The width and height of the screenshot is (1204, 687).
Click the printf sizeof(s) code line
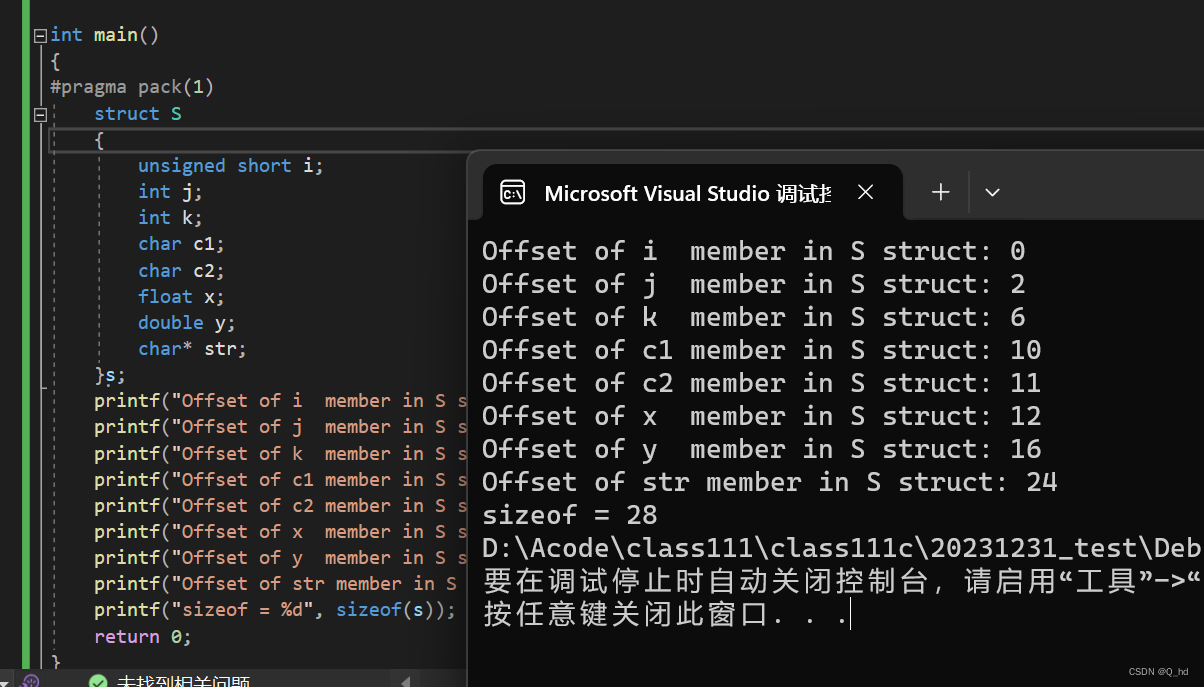(275, 610)
